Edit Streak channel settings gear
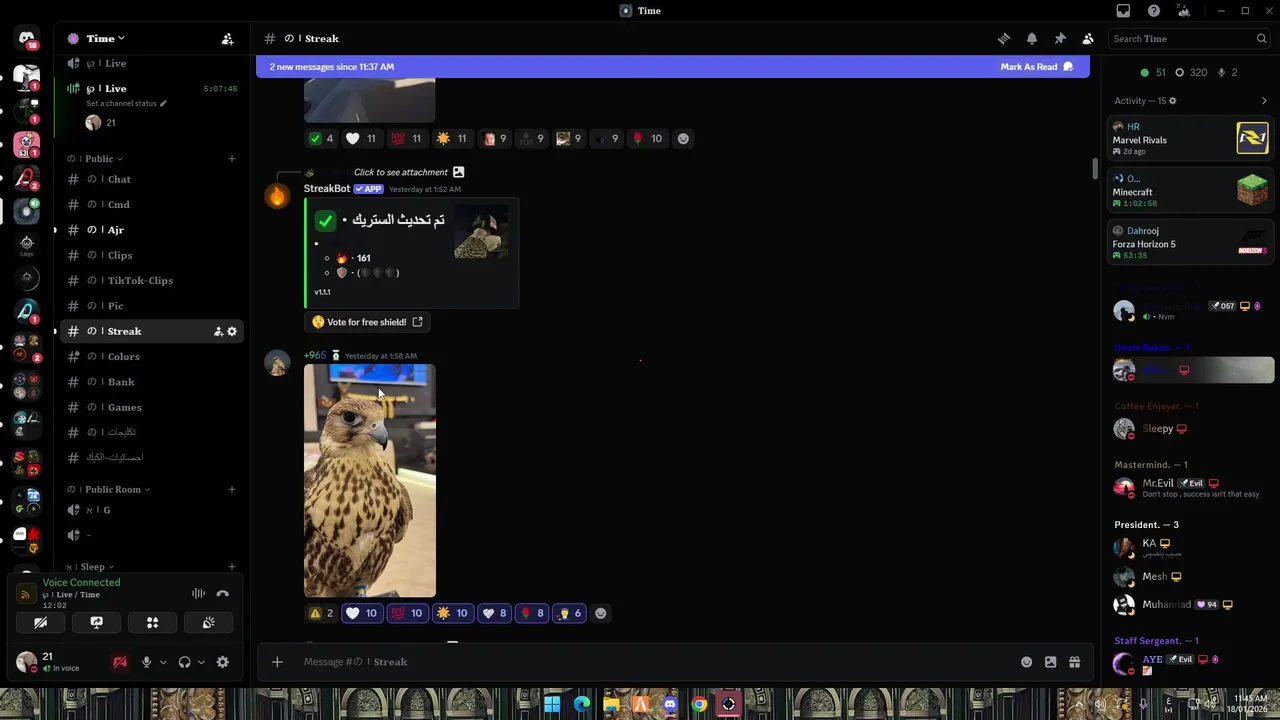This screenshot has height=720, width=1280. [232, 332]
